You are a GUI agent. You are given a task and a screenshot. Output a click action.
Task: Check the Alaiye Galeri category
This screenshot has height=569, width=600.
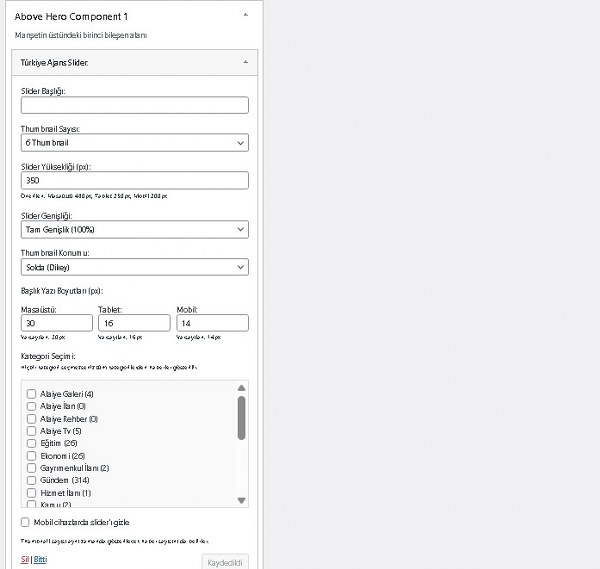pyautogui.click(x=32, y=394)
